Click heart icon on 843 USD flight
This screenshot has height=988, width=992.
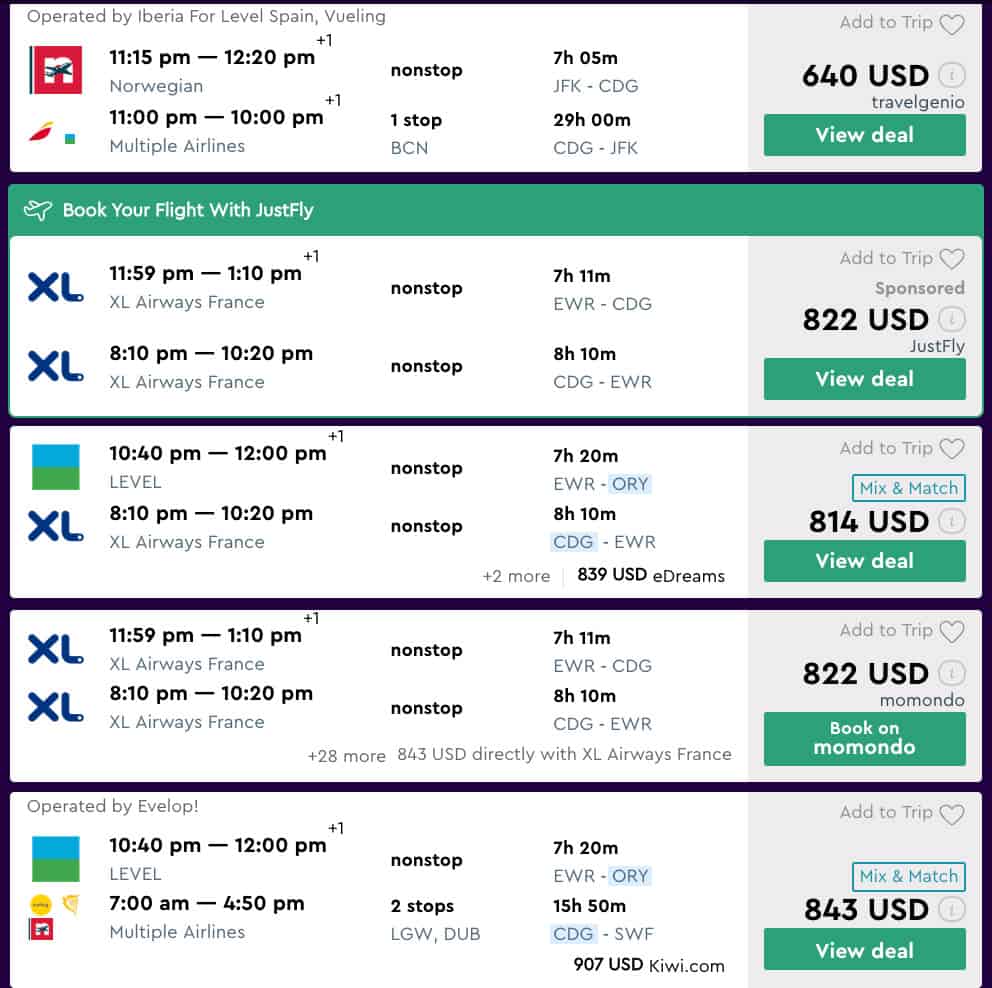coord(952,813)
